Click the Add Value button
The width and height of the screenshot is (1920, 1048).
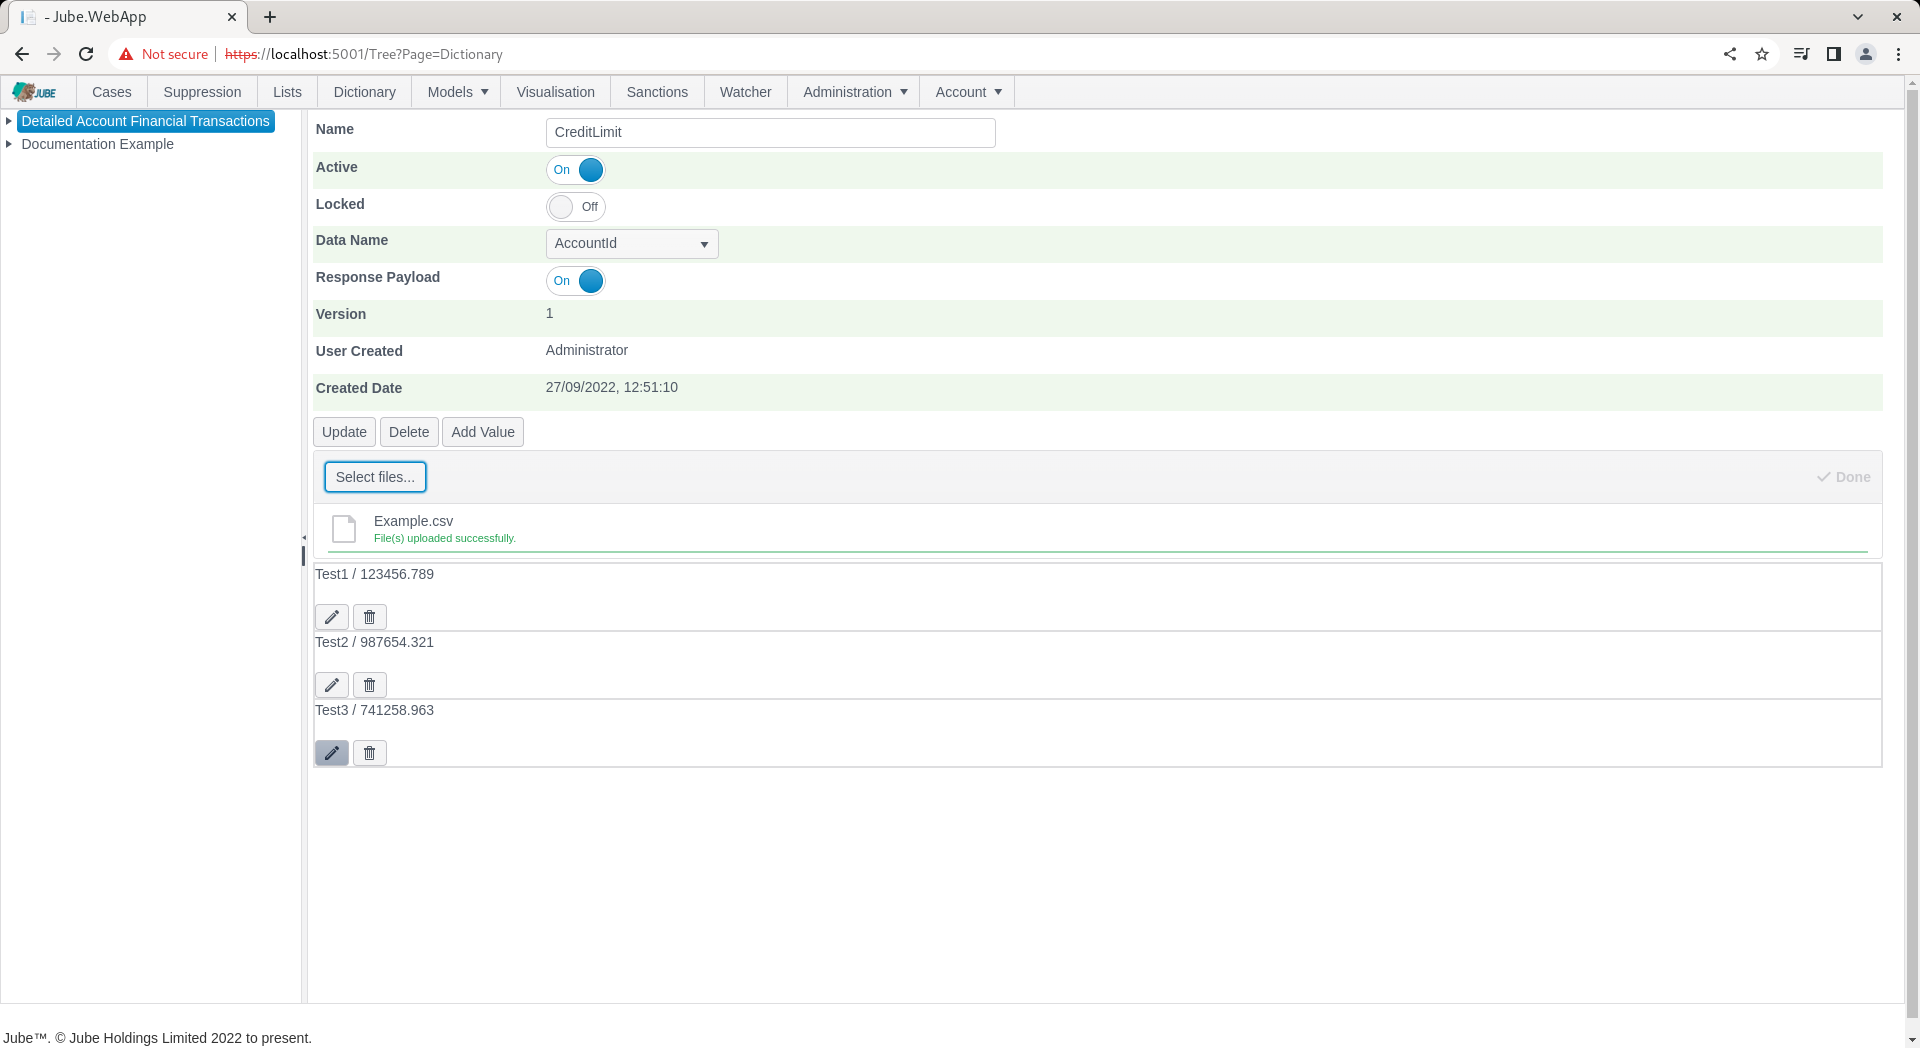pos(483,432)
